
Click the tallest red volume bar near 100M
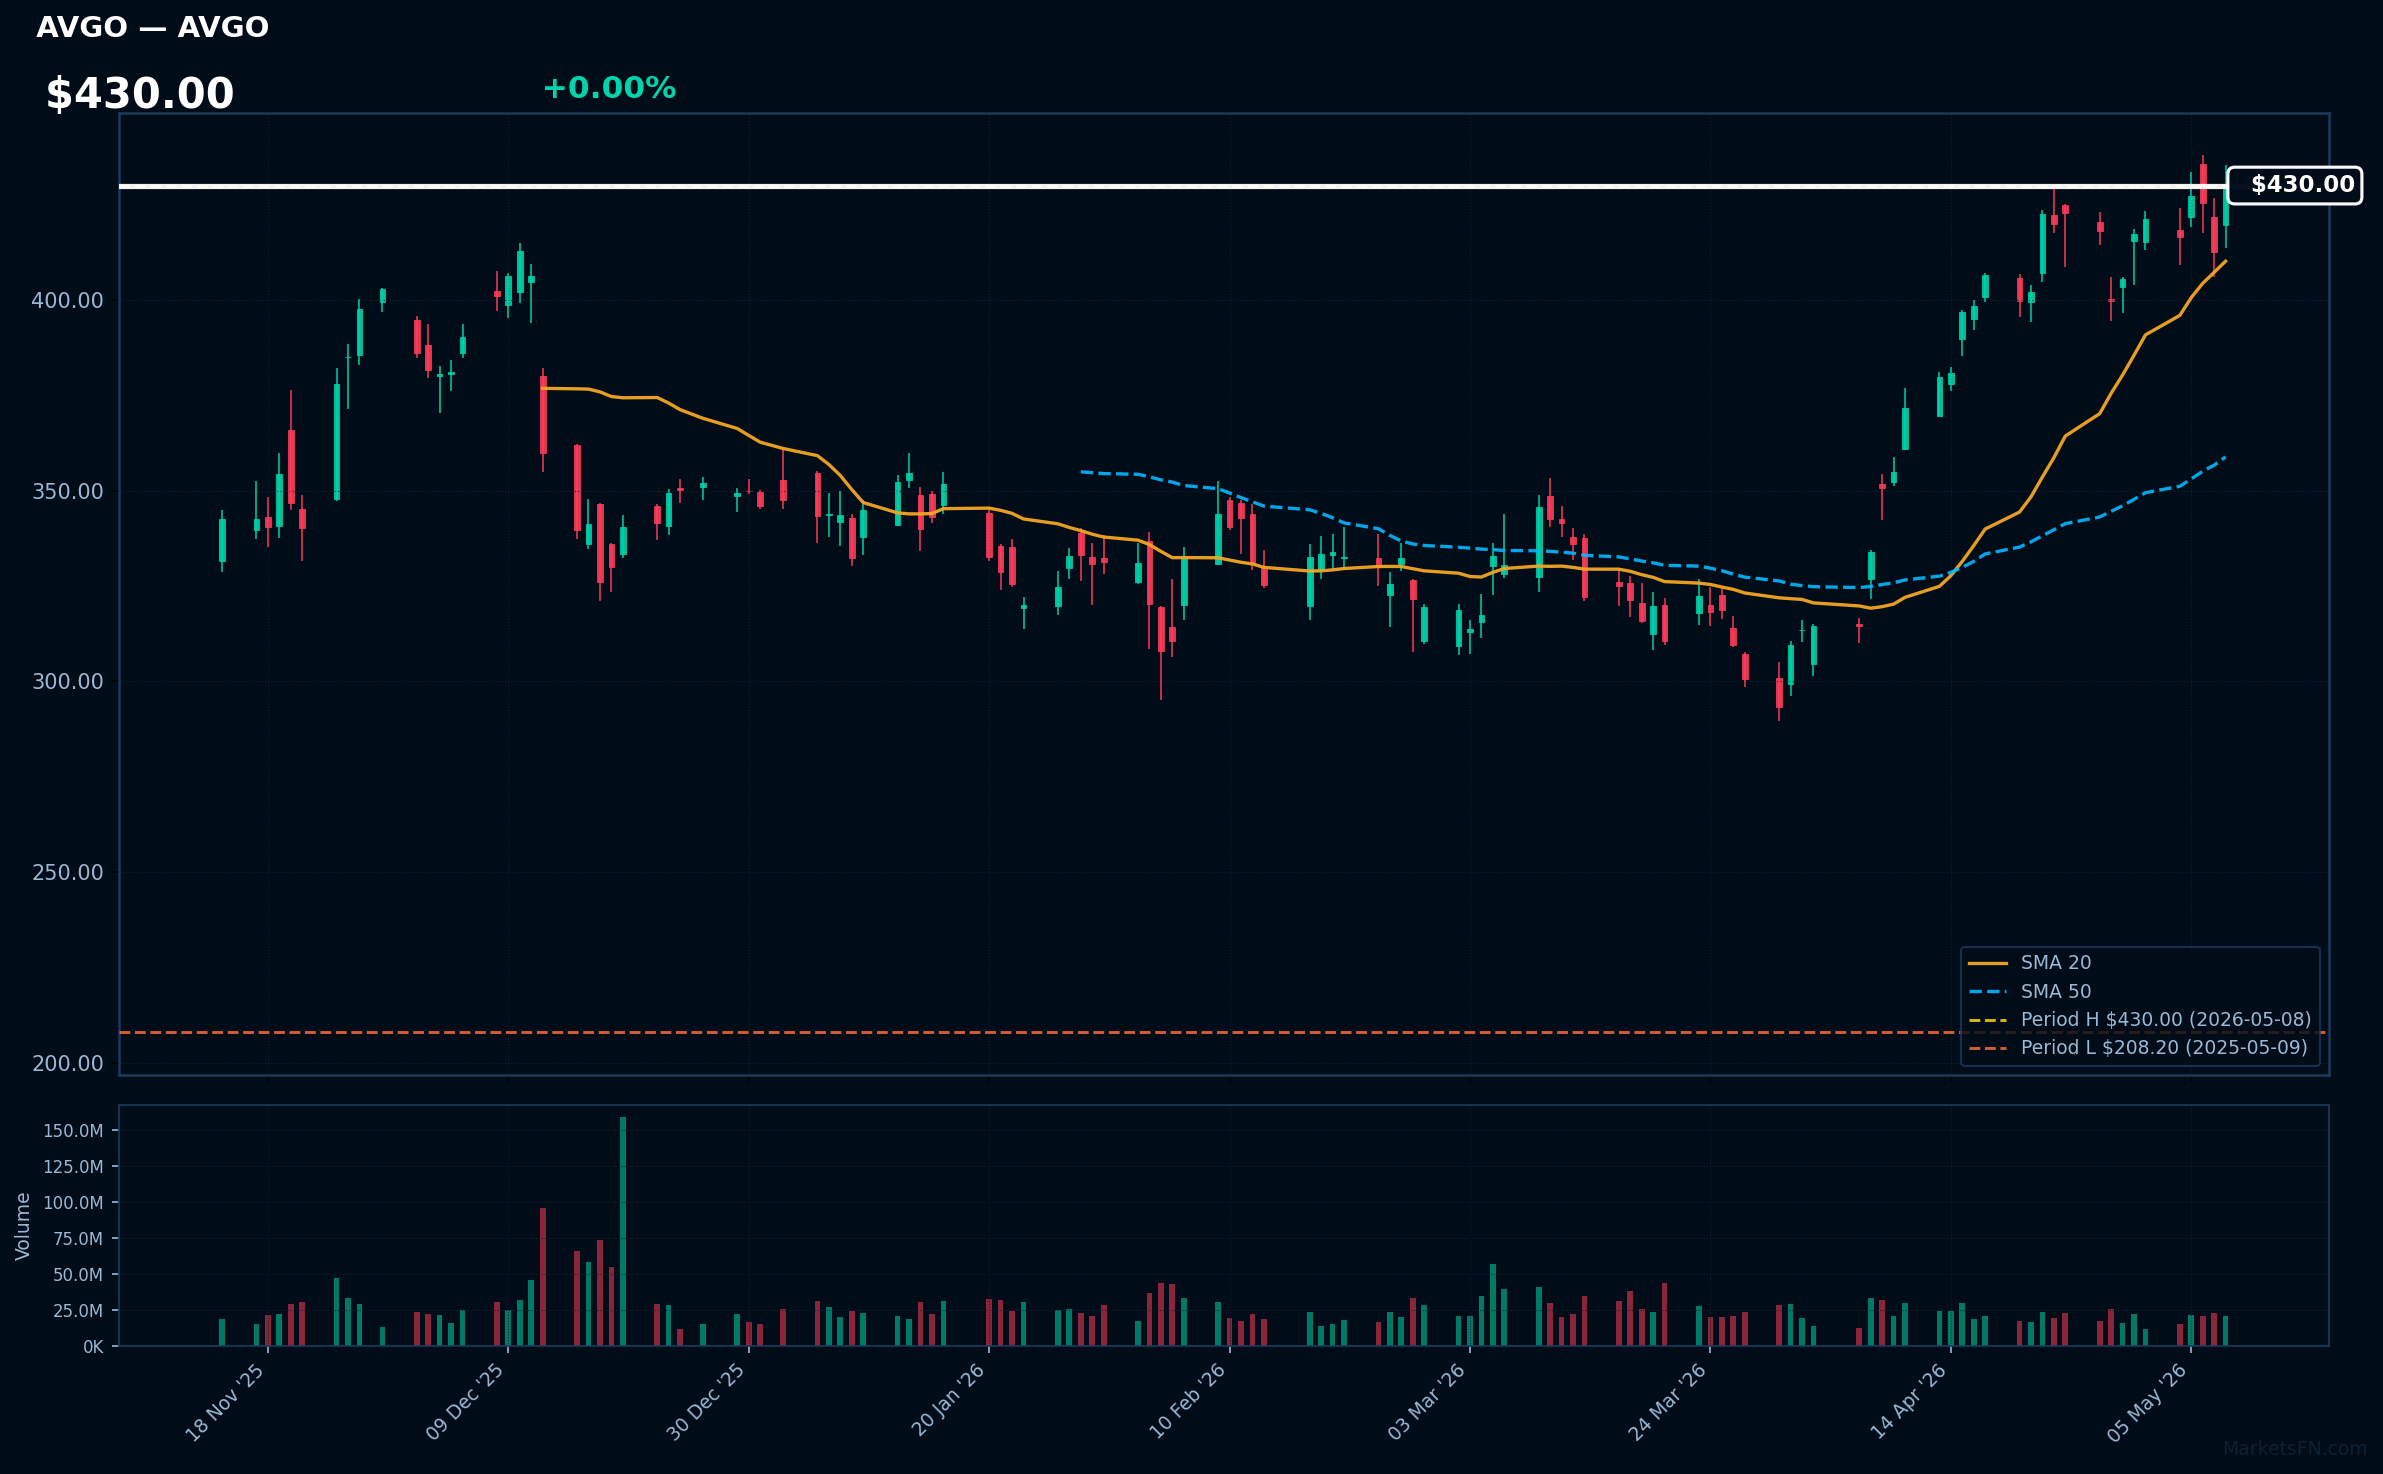(543, 1277)
